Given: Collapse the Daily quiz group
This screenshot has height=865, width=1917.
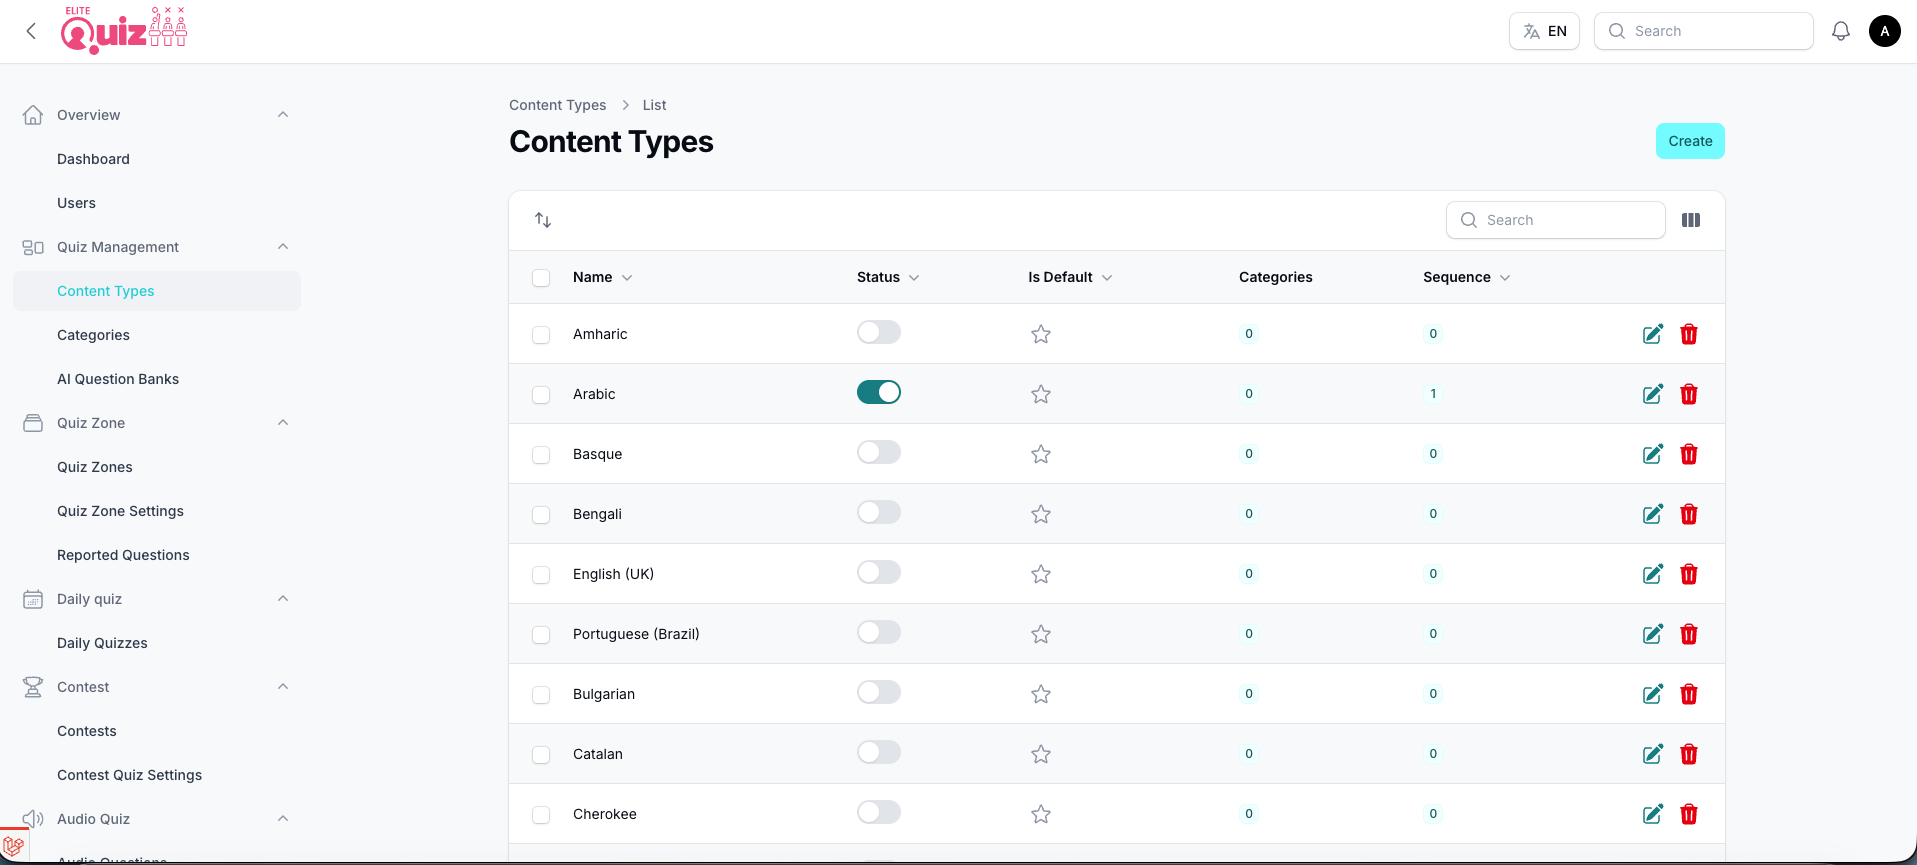Looking at the screenshot, I should [x=283, y=599].
